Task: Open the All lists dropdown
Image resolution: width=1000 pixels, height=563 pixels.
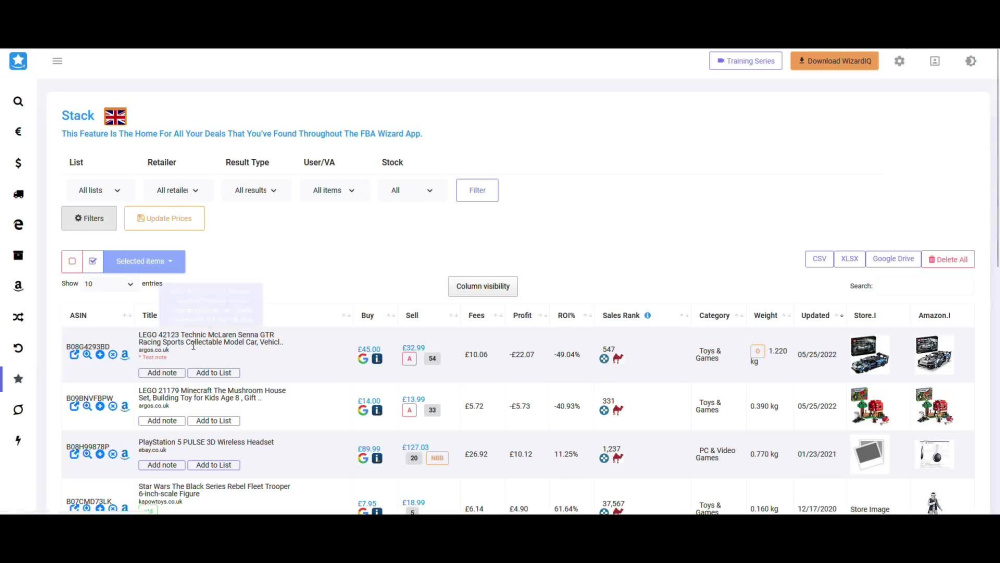Action: (x=99, y=190)
